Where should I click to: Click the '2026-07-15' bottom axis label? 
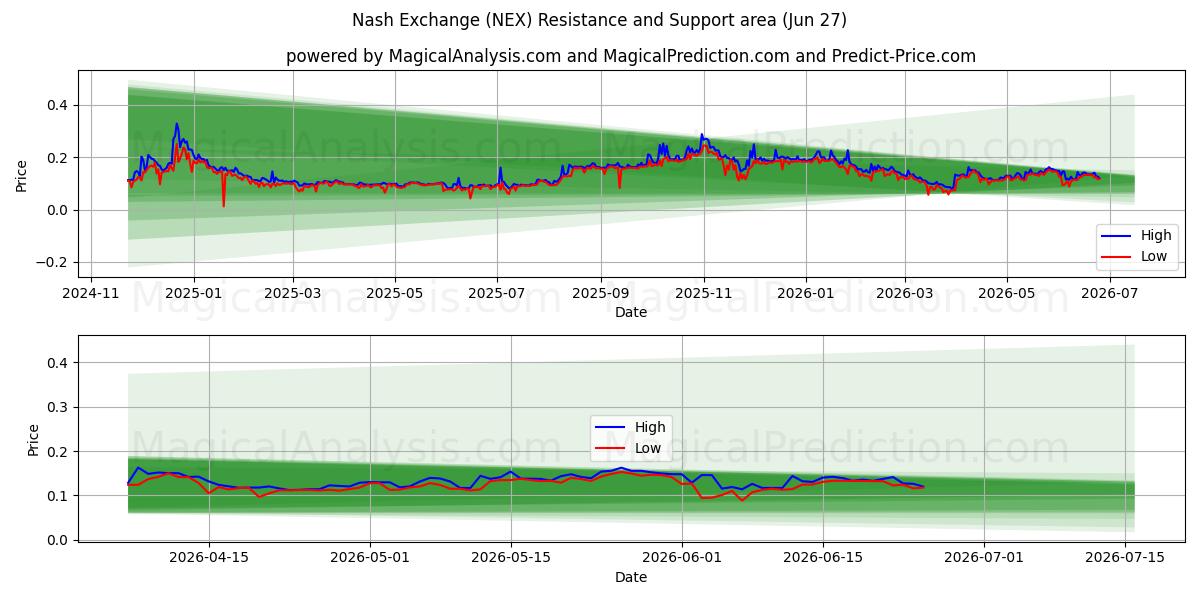point(1125,558)
